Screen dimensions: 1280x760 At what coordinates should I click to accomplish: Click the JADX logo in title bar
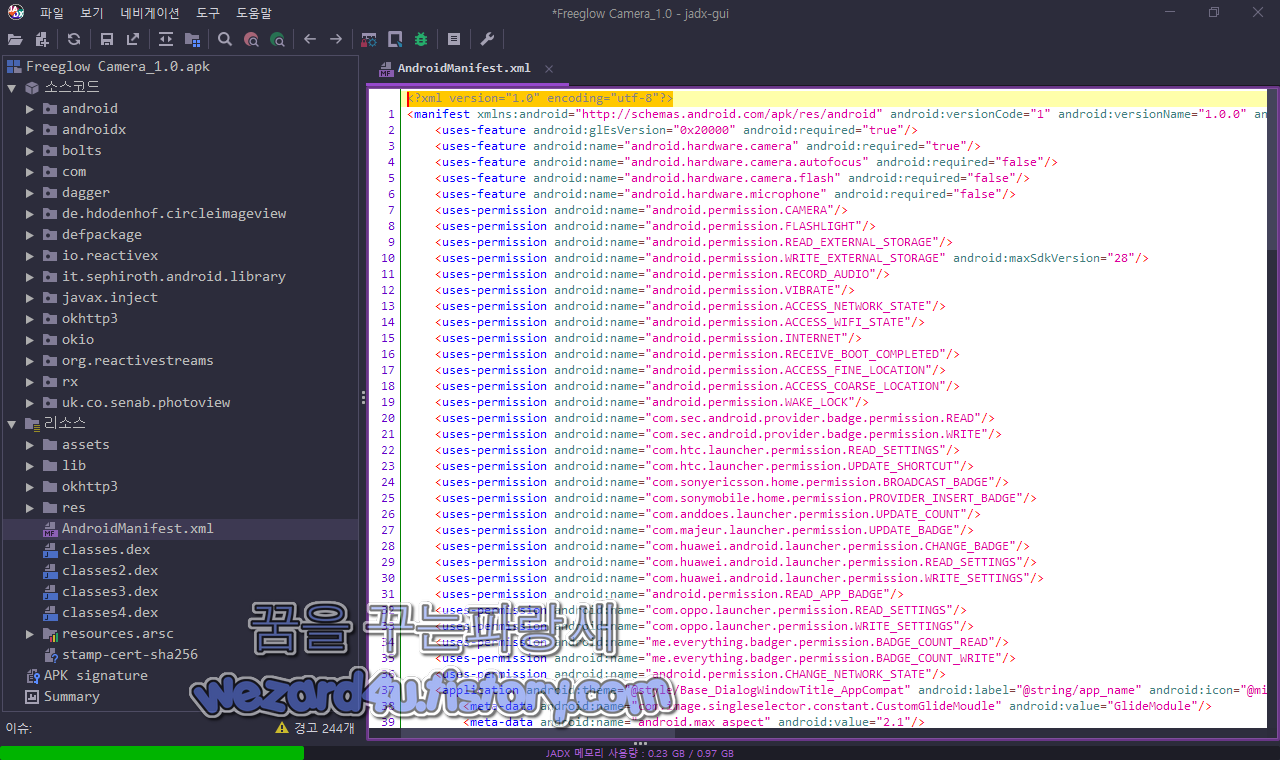pyautogui.click(x=17, y=13)
